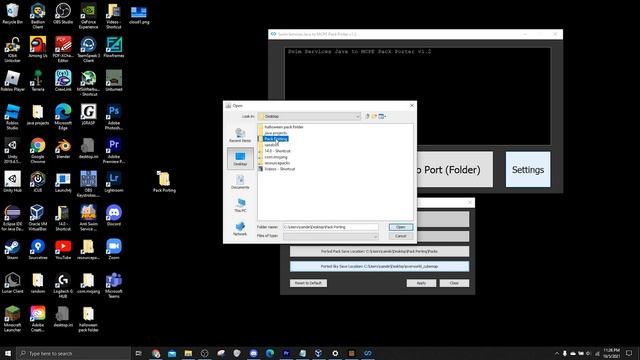Open notification center on taskbar

click(x=629, y=353)
